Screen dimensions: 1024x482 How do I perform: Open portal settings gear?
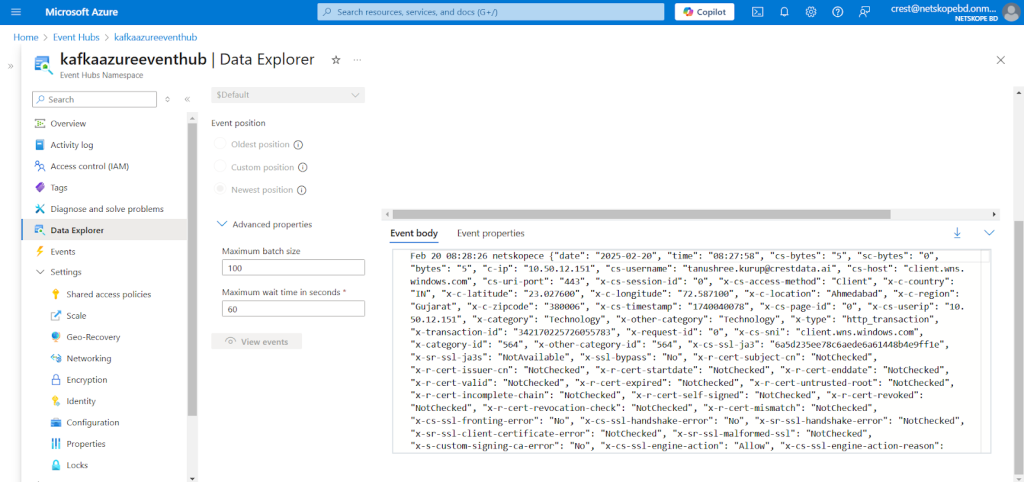(x=811, y=12)
